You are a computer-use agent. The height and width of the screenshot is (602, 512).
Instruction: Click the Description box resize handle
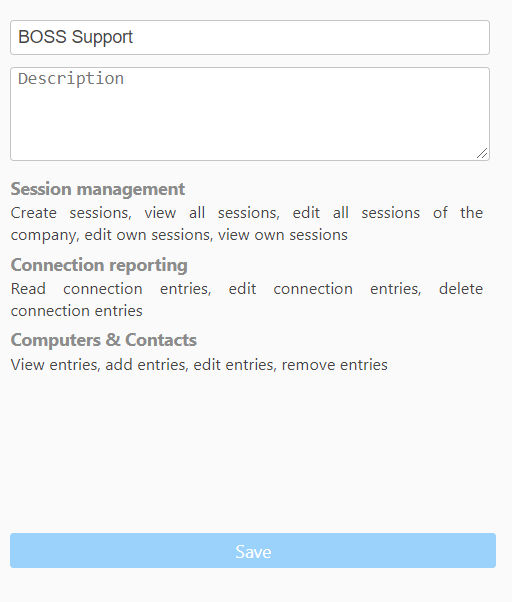pyautogui.click(x=482, y=153)
